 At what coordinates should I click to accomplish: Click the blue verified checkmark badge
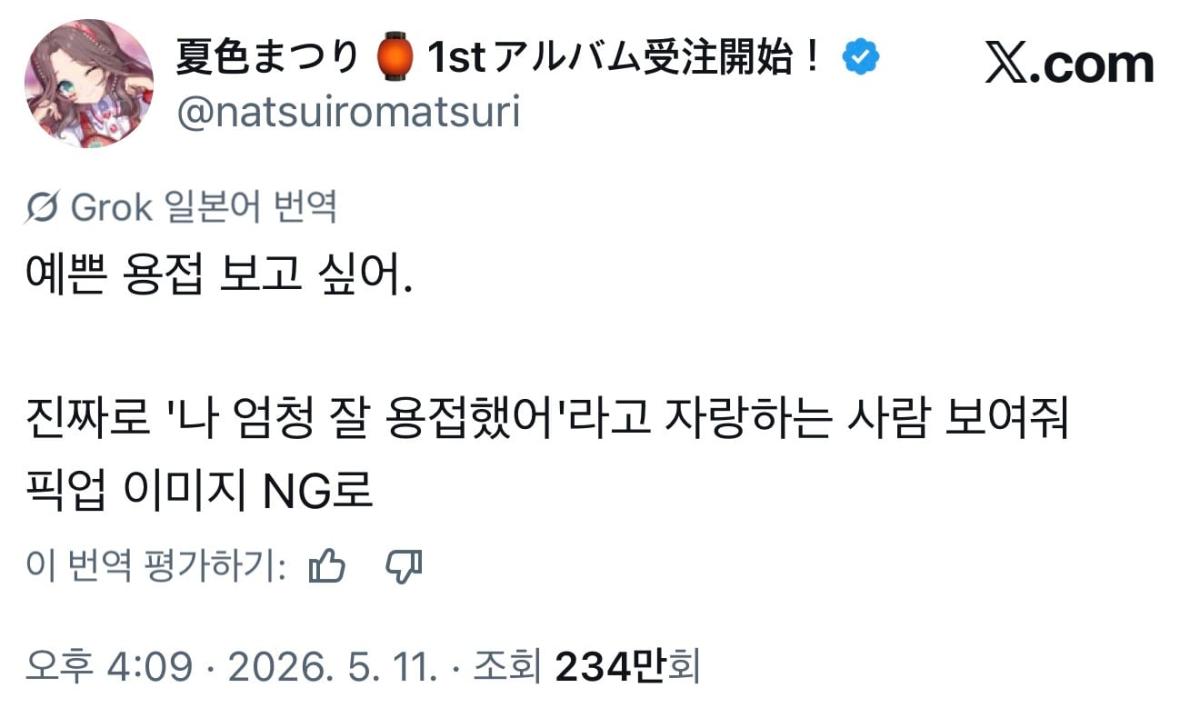tap(860, 60)
